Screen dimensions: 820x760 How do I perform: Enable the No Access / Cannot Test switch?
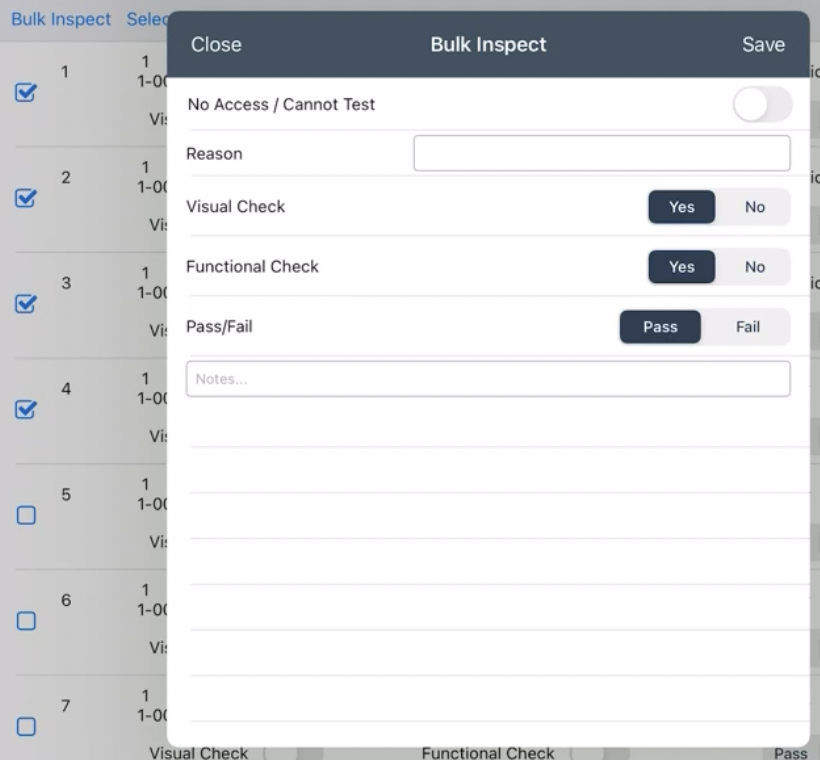pos(762,105)
